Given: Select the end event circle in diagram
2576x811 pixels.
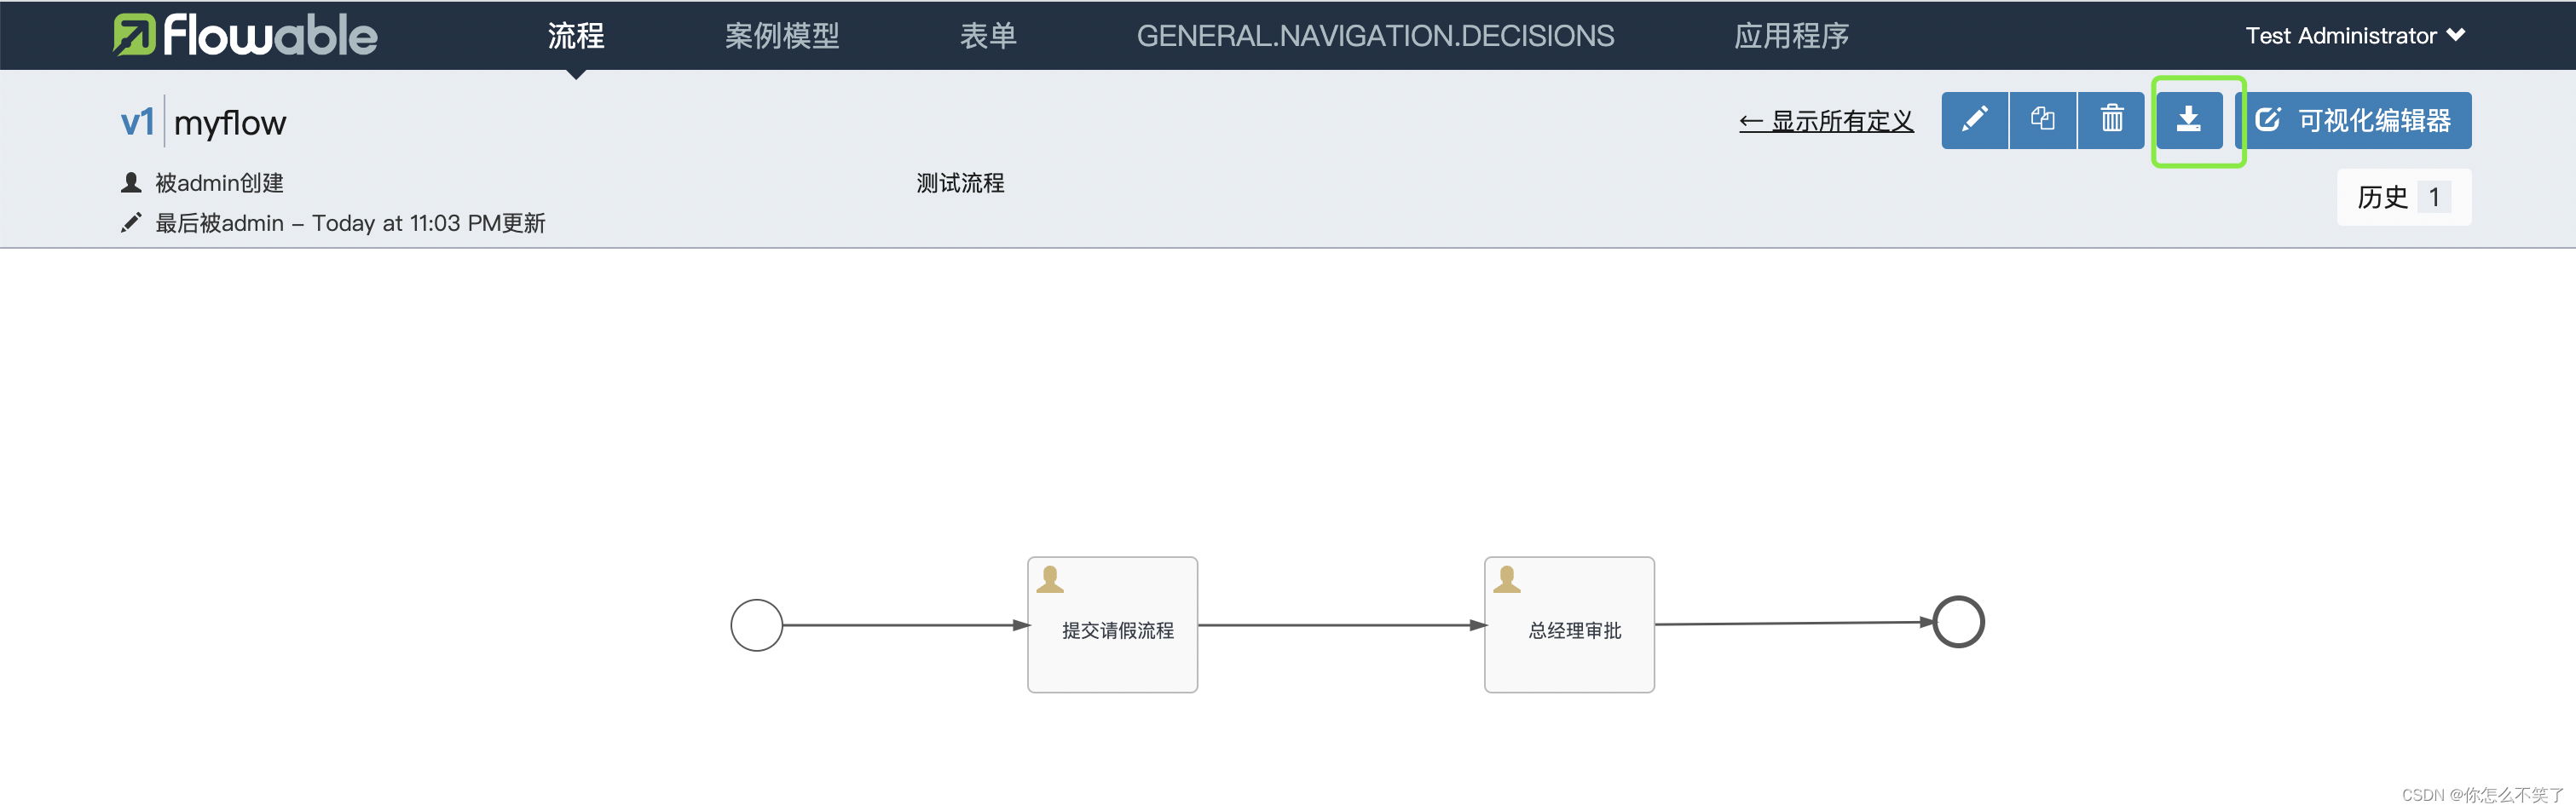Looking at the screenshot, I should tap(1959, 621).
